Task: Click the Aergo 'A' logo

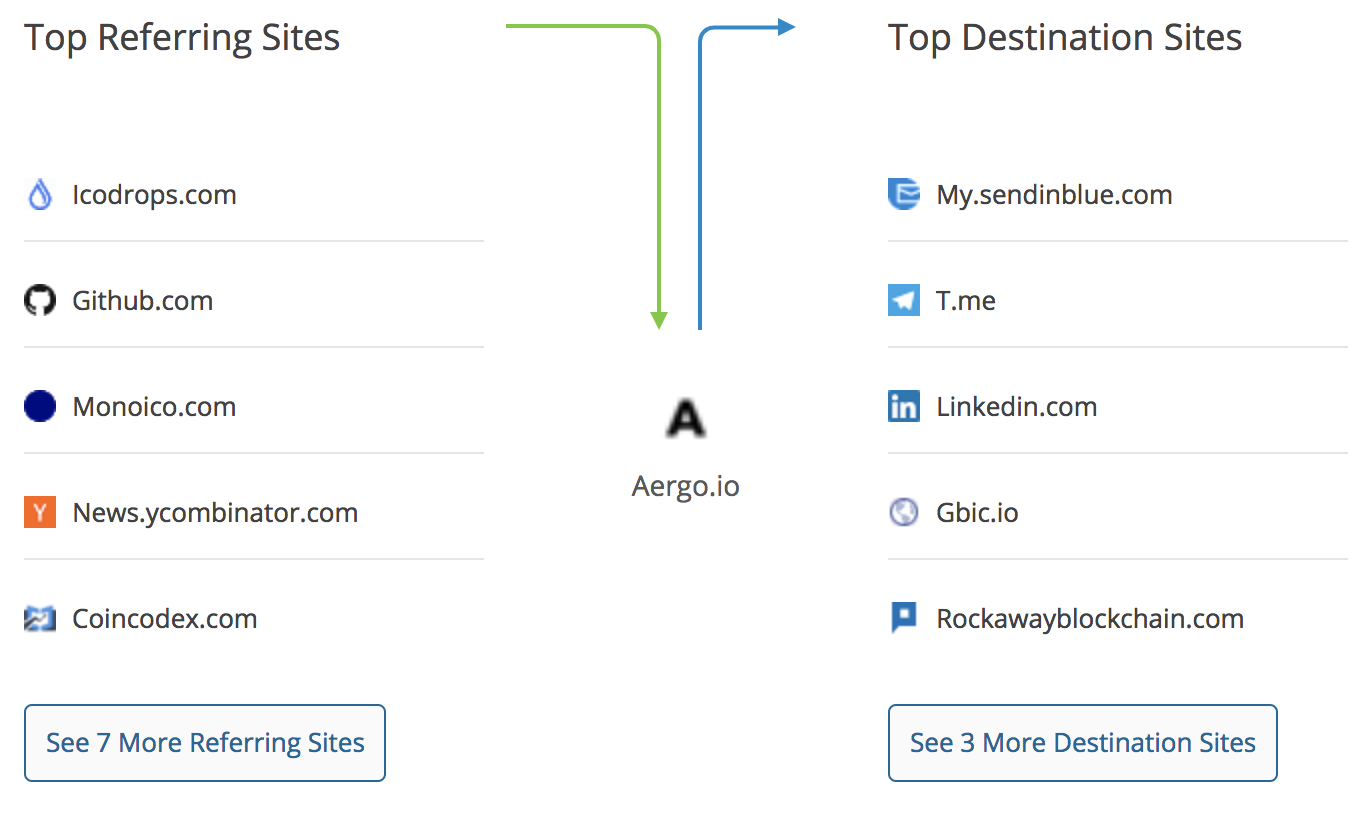Action: [x=685, y=419]
